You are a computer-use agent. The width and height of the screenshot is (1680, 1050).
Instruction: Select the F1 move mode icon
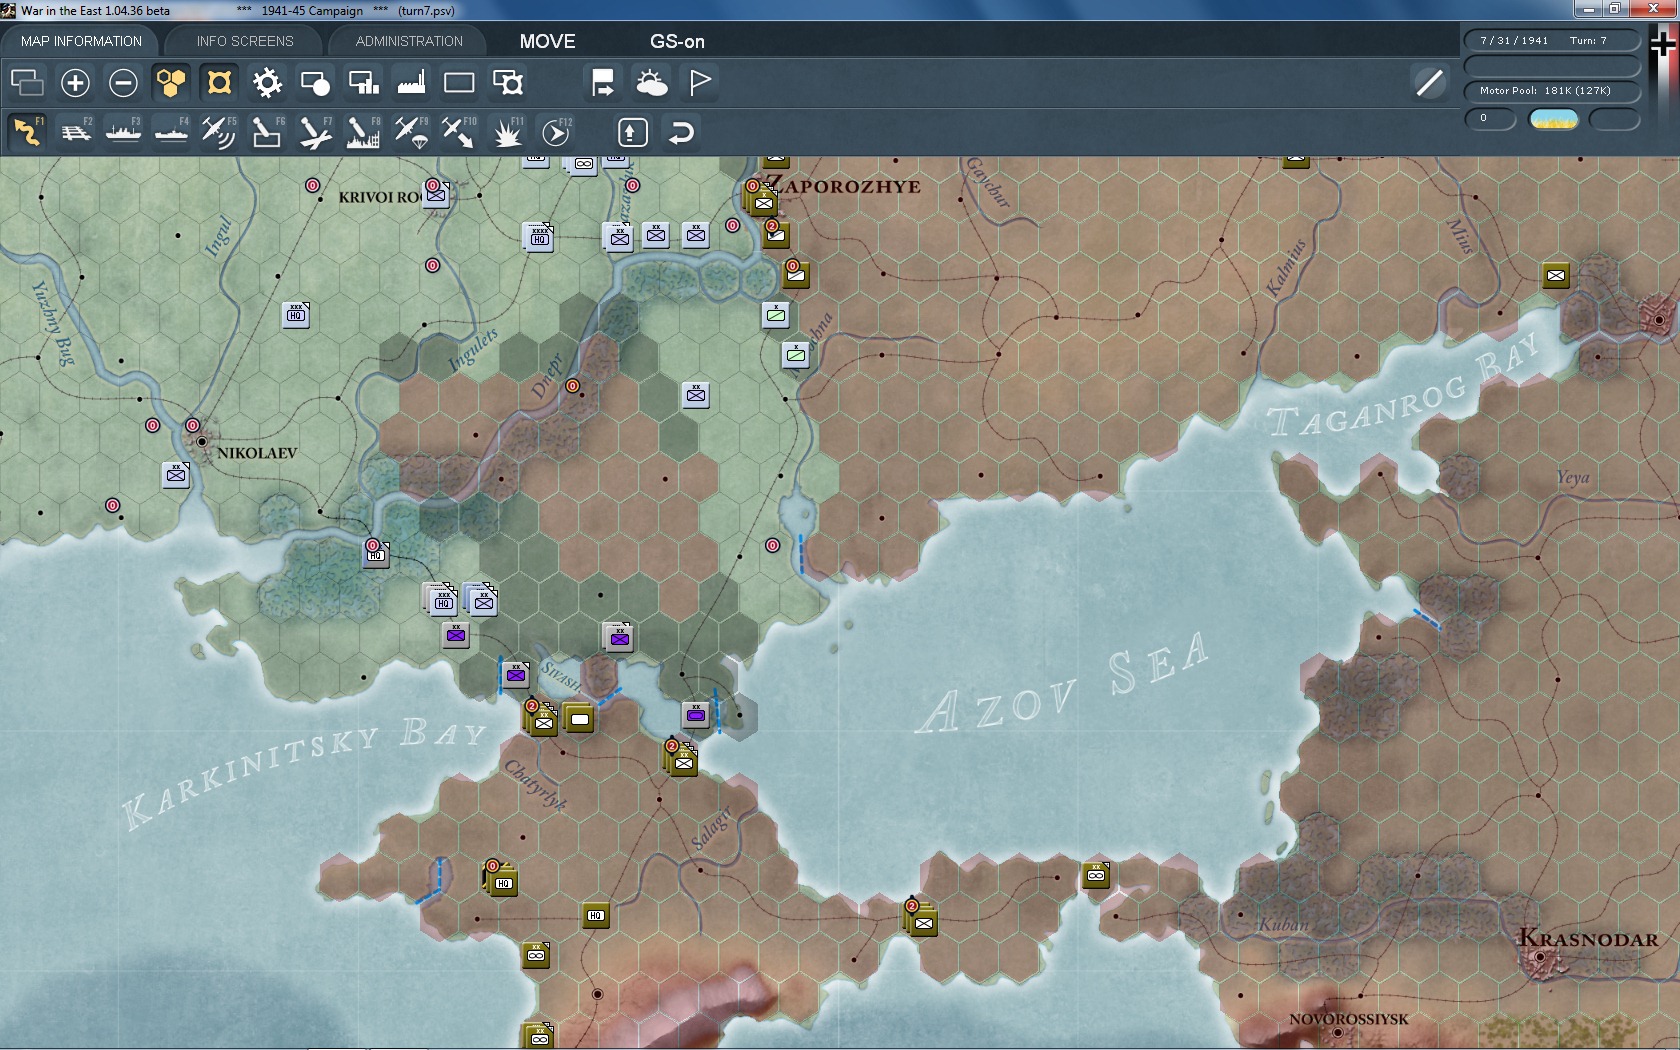point(27,132)
